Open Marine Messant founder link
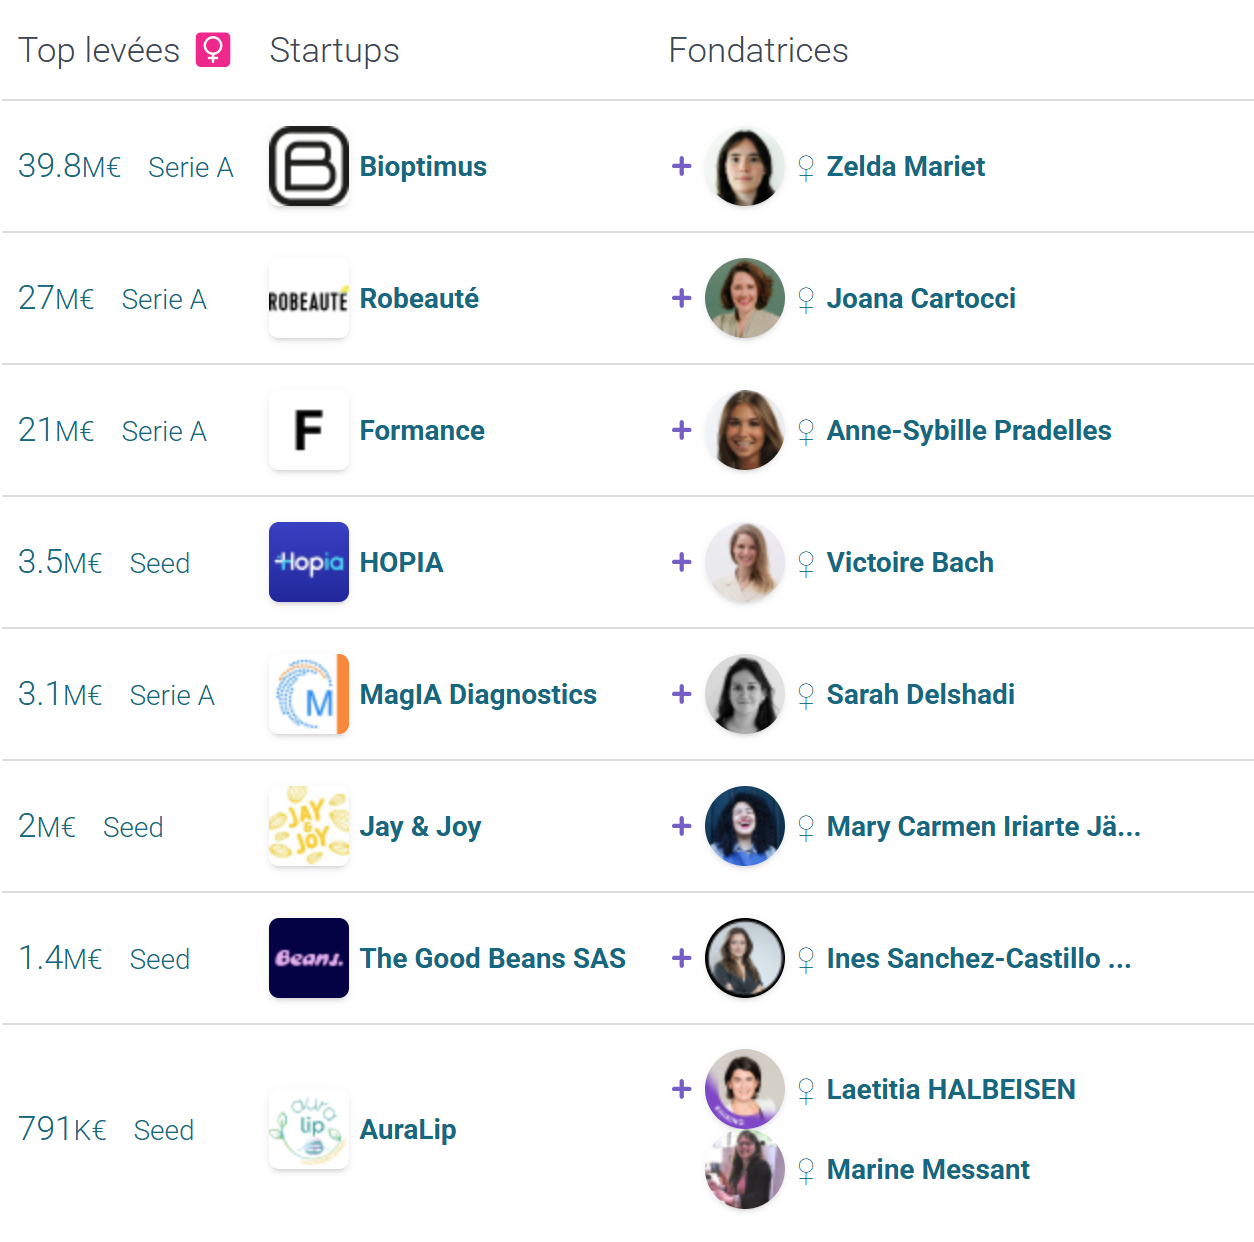This screenshot has height=1242, width=1254. pos(928,1169)
